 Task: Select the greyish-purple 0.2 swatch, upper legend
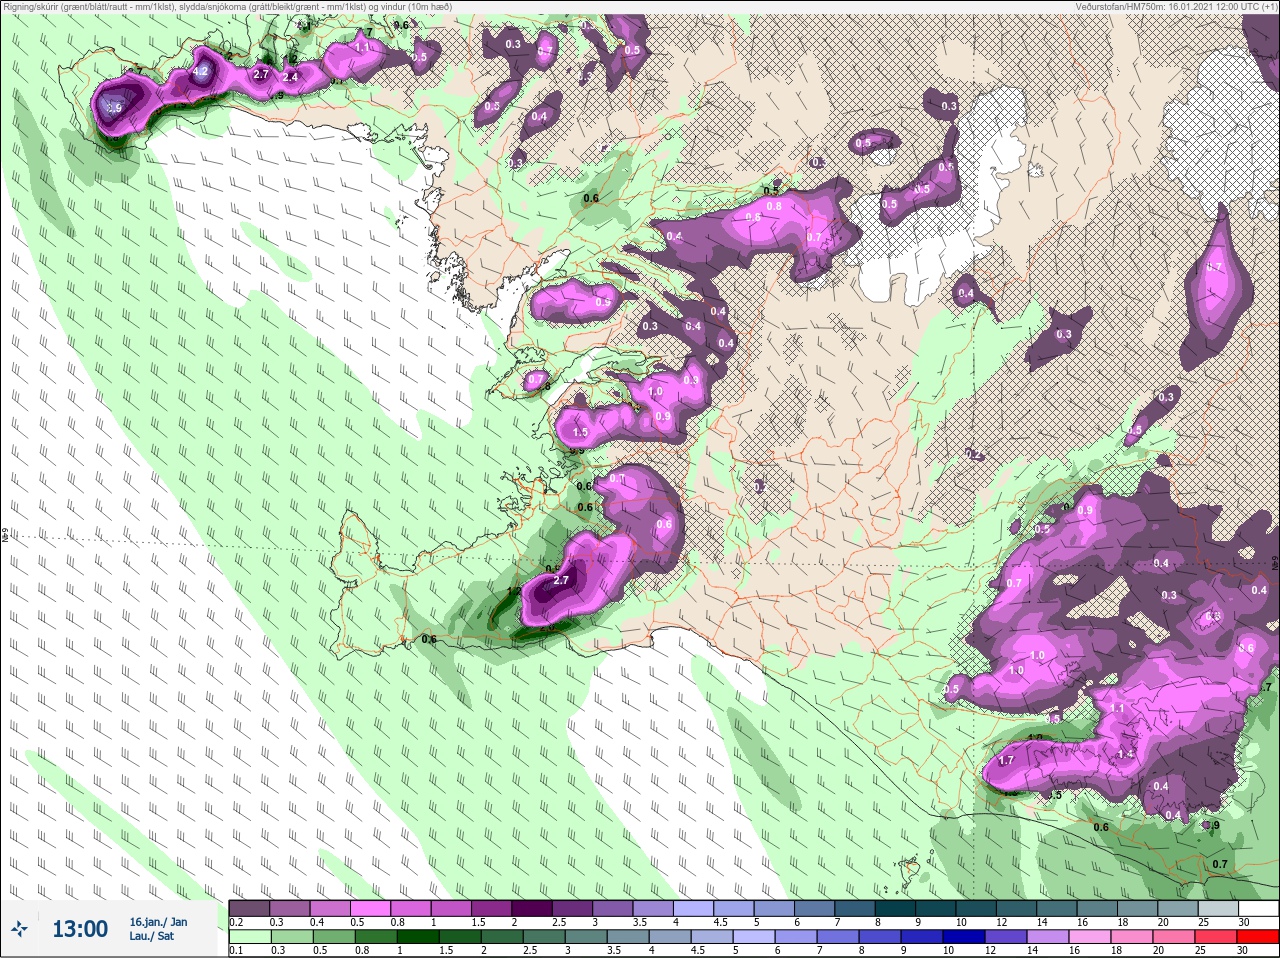[249, 908]
